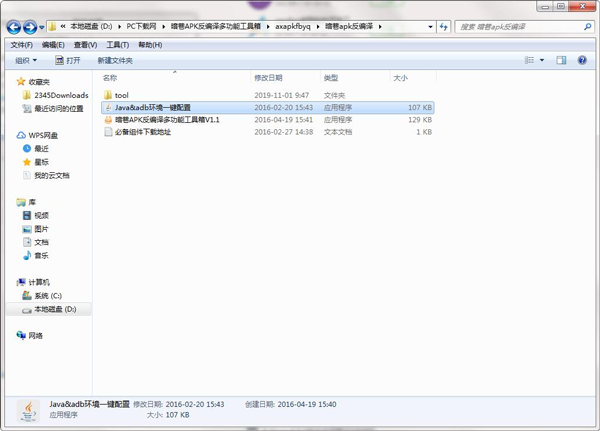Open the 帮助(H) menu

pos(150,45)
